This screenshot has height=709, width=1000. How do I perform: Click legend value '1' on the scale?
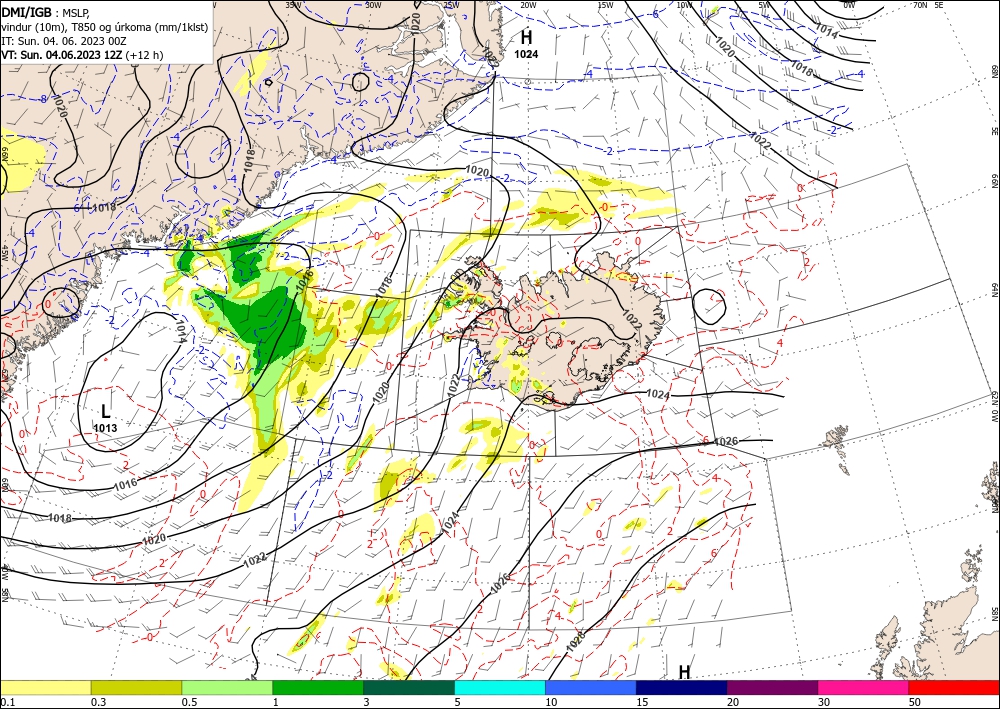276,702
